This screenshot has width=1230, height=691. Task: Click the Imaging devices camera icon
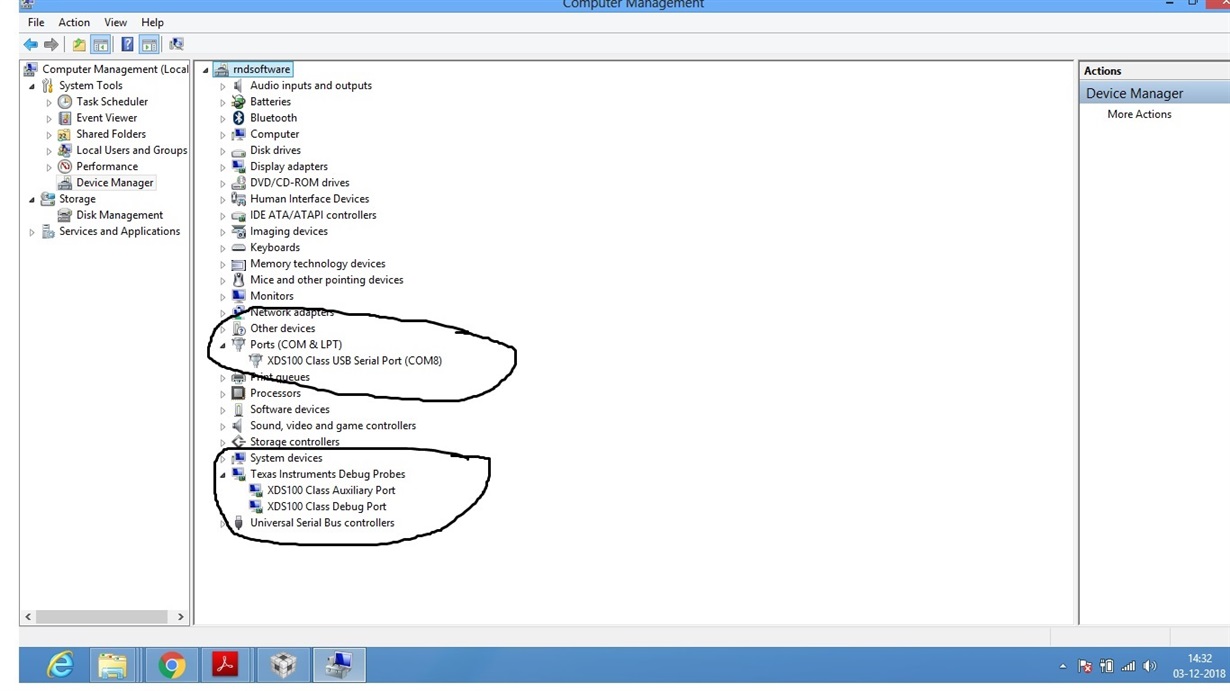[238, 231]
